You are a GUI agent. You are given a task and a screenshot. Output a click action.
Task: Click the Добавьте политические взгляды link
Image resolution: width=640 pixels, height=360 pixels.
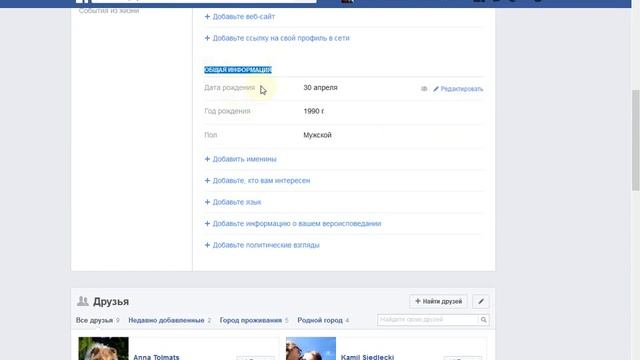pyautogui.click(x=266, y=245)
